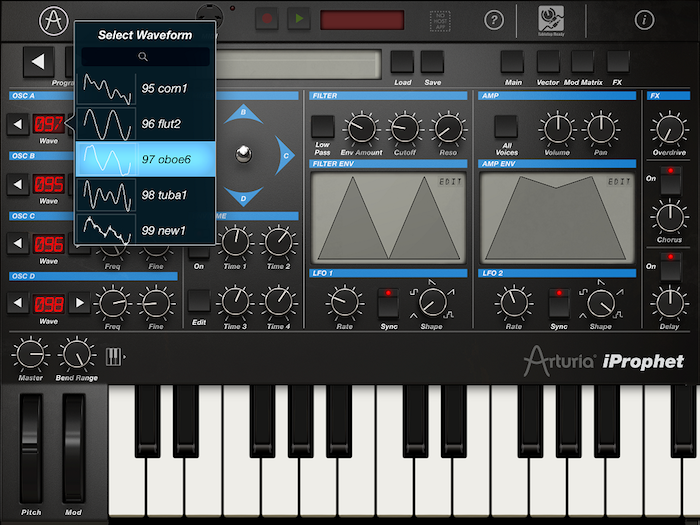
Task: Click the No Host App icon
Action: 440,21
